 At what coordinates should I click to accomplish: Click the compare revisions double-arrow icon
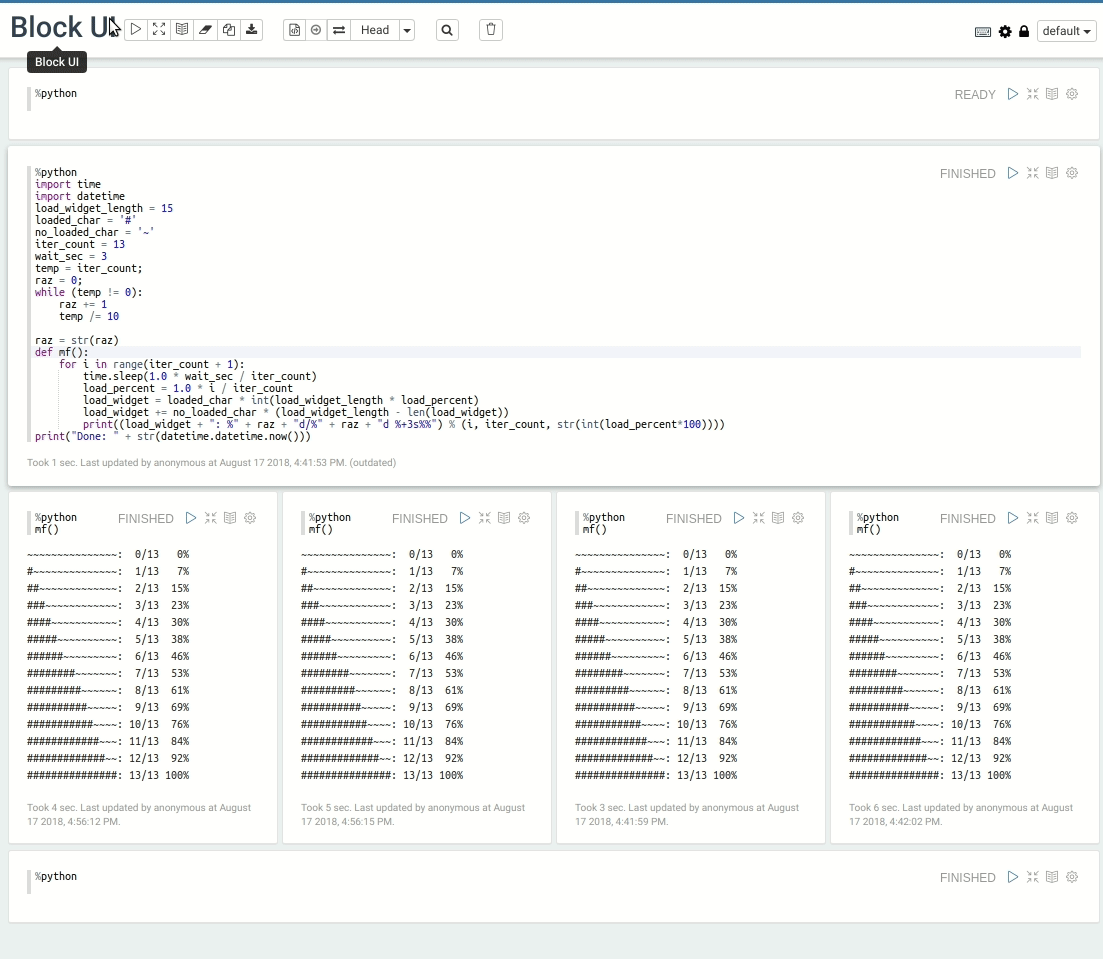click(339, 30)
